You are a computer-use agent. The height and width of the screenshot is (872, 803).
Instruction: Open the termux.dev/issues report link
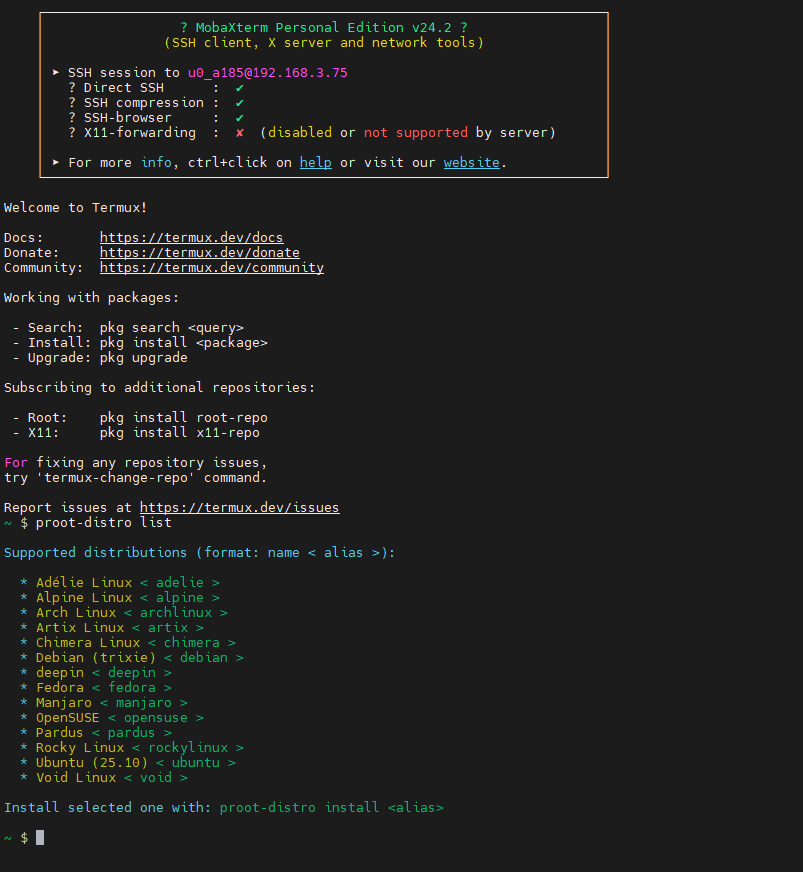[239, 508]
